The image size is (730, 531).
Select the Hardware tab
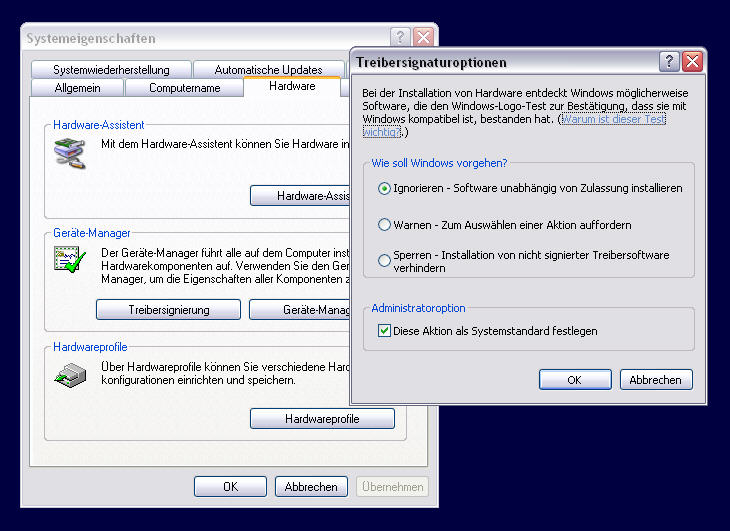(x=292, y=87)
